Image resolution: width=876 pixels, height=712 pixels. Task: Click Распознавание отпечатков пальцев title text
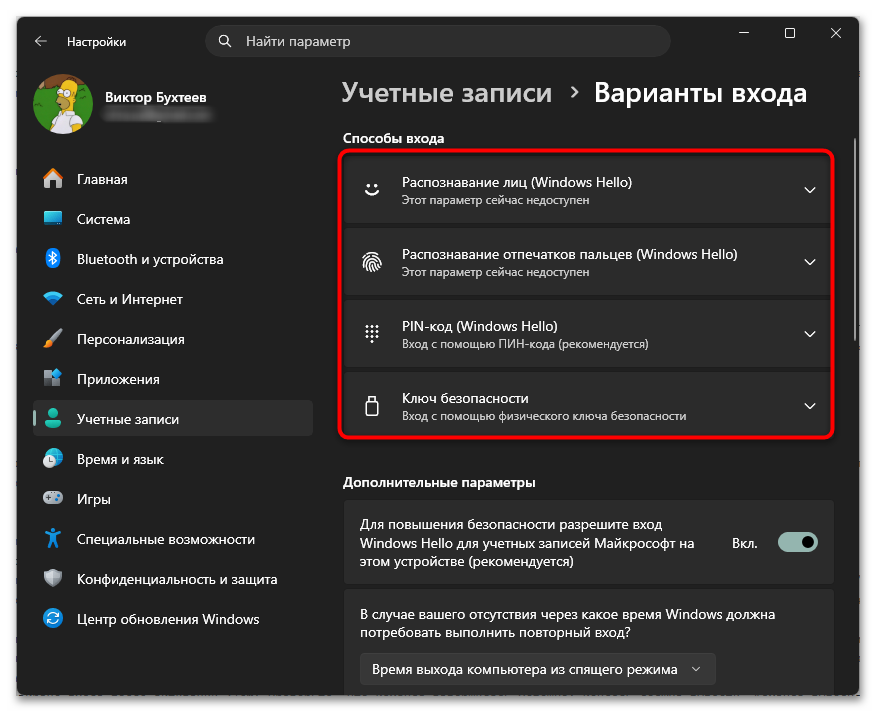(569, 254)
